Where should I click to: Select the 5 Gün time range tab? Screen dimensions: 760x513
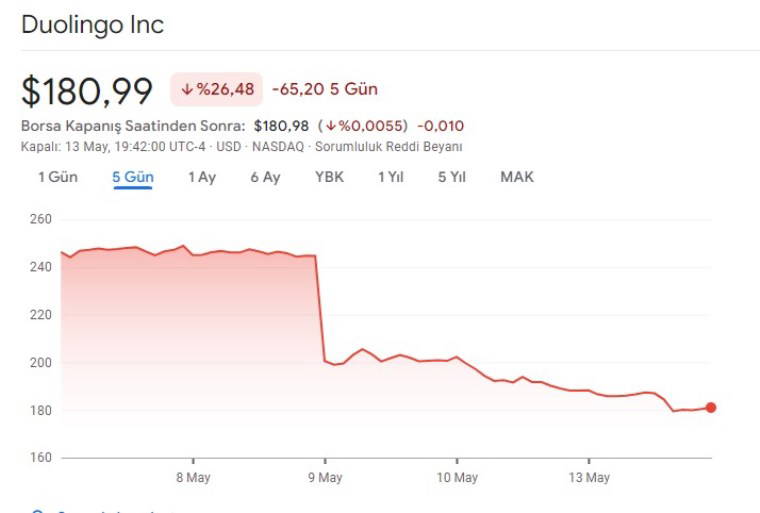point(132,177)
